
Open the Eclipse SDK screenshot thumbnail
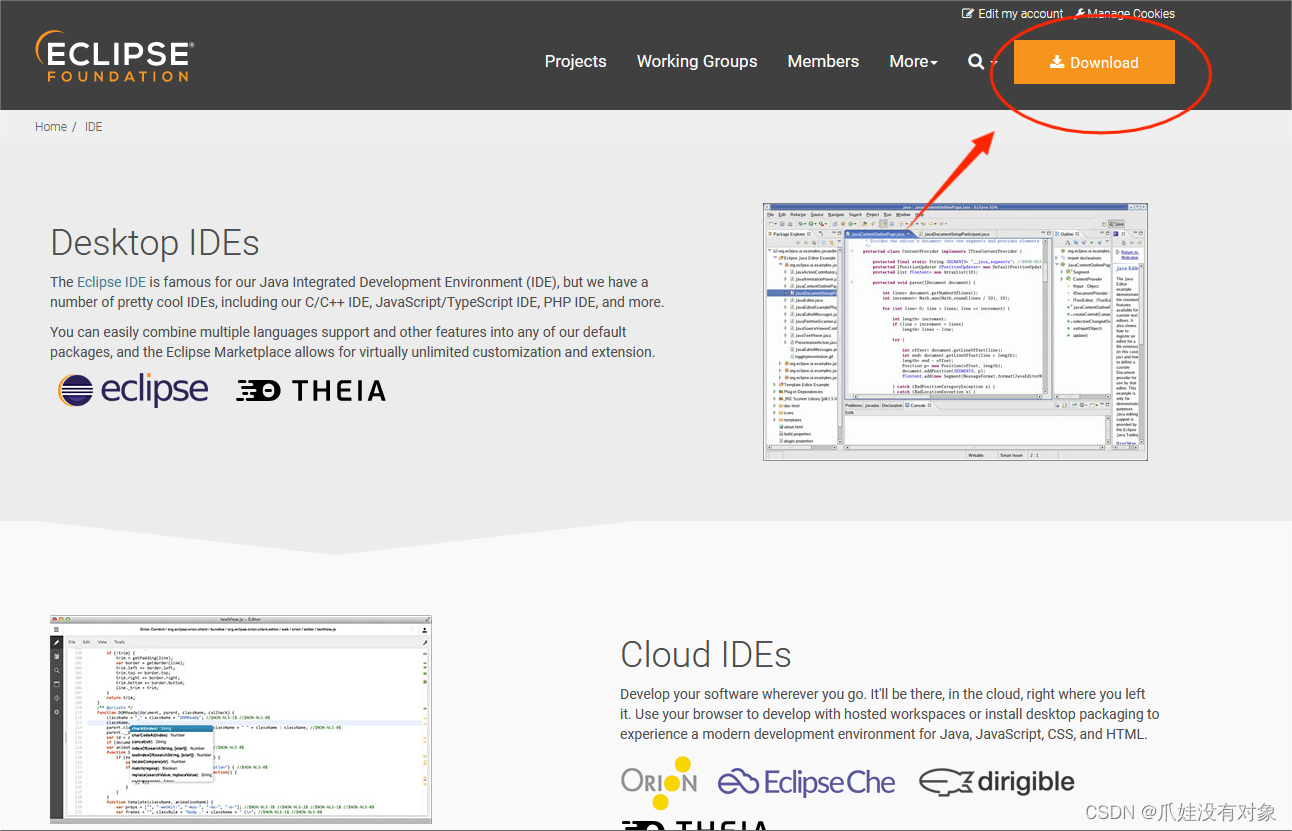click(955, 331)
